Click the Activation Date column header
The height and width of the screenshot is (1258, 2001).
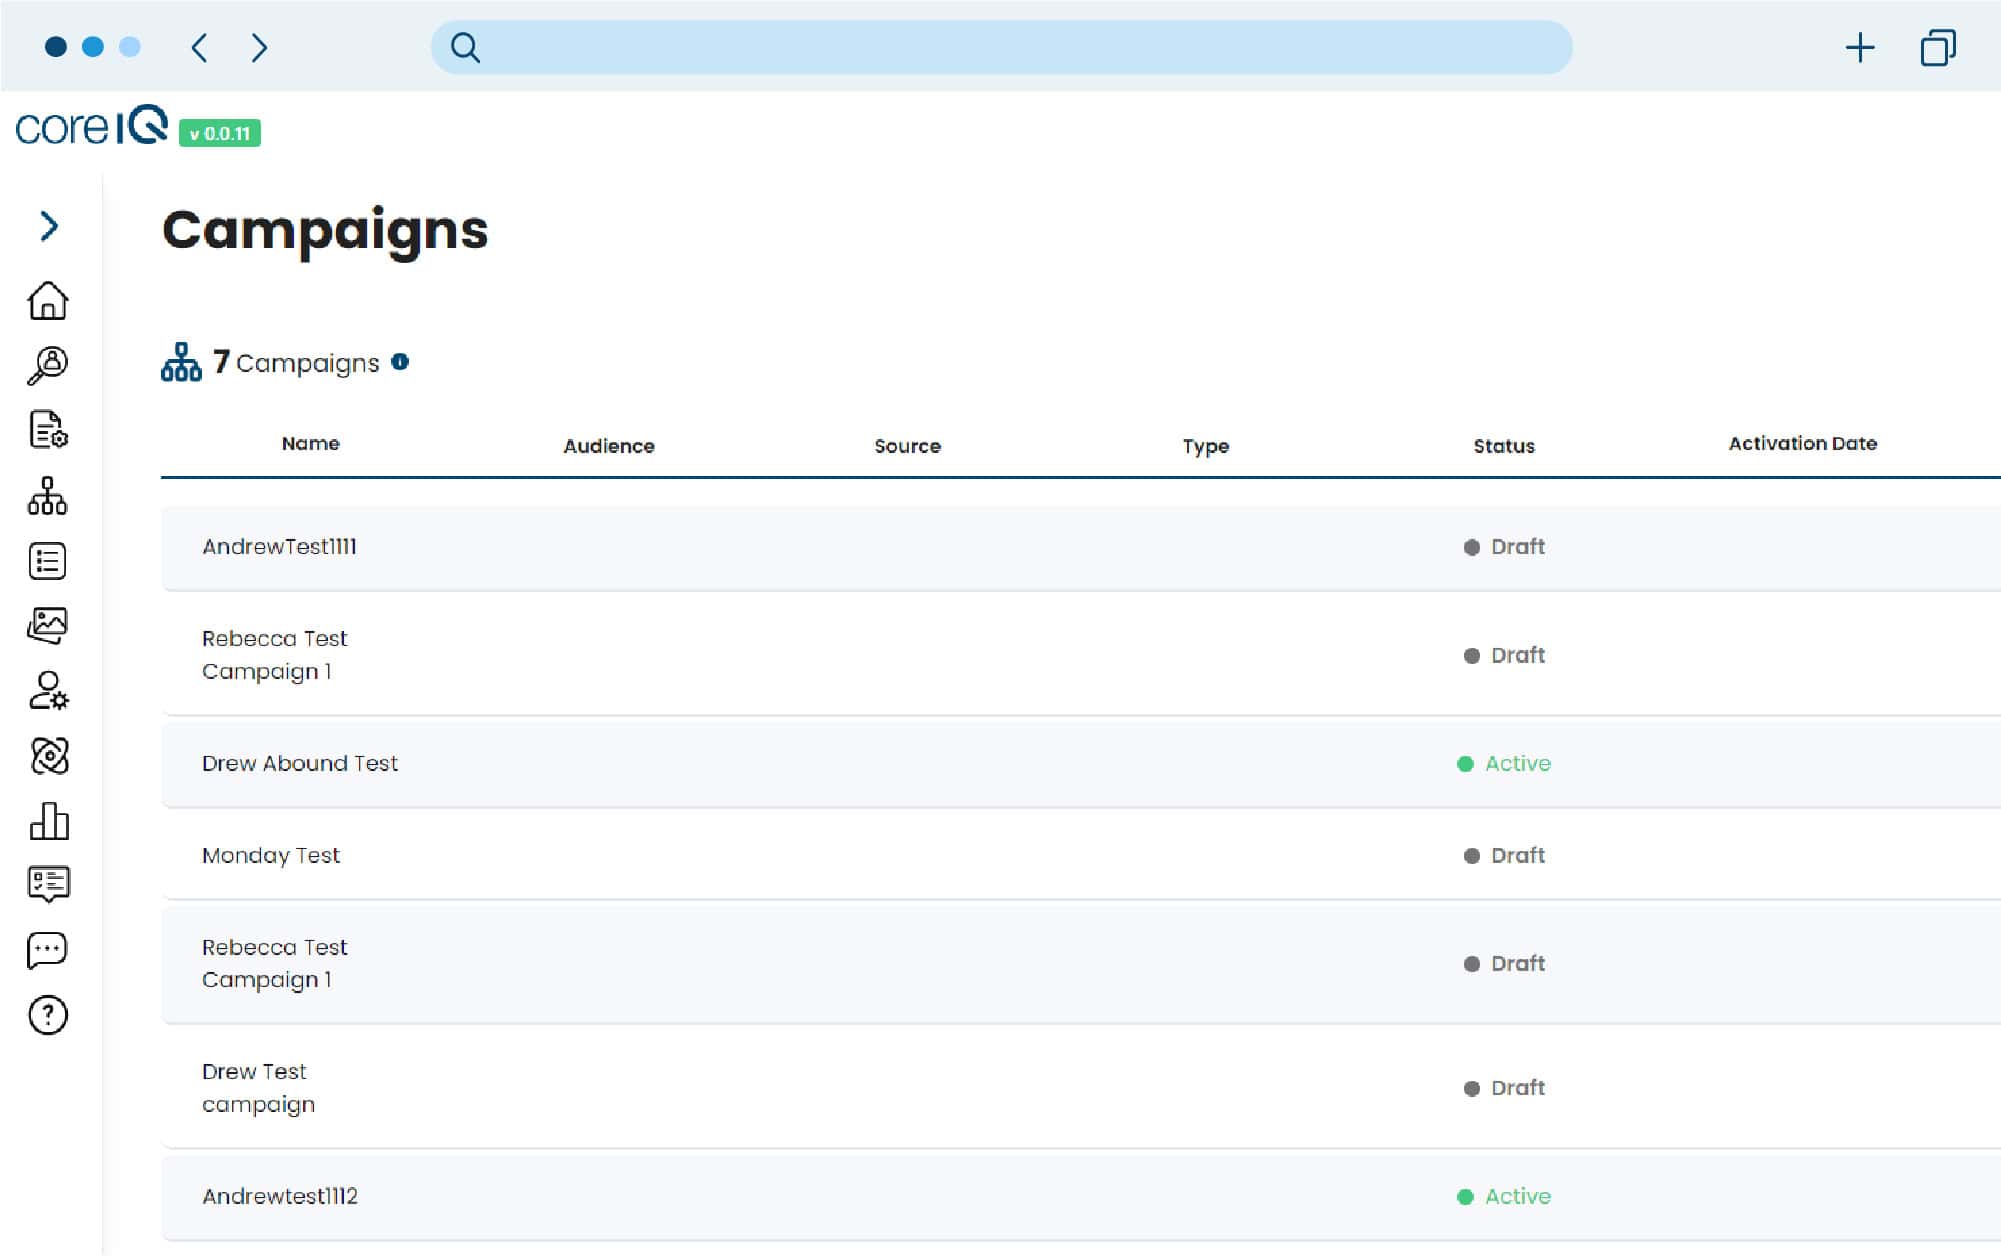(x=1802, y=444)
